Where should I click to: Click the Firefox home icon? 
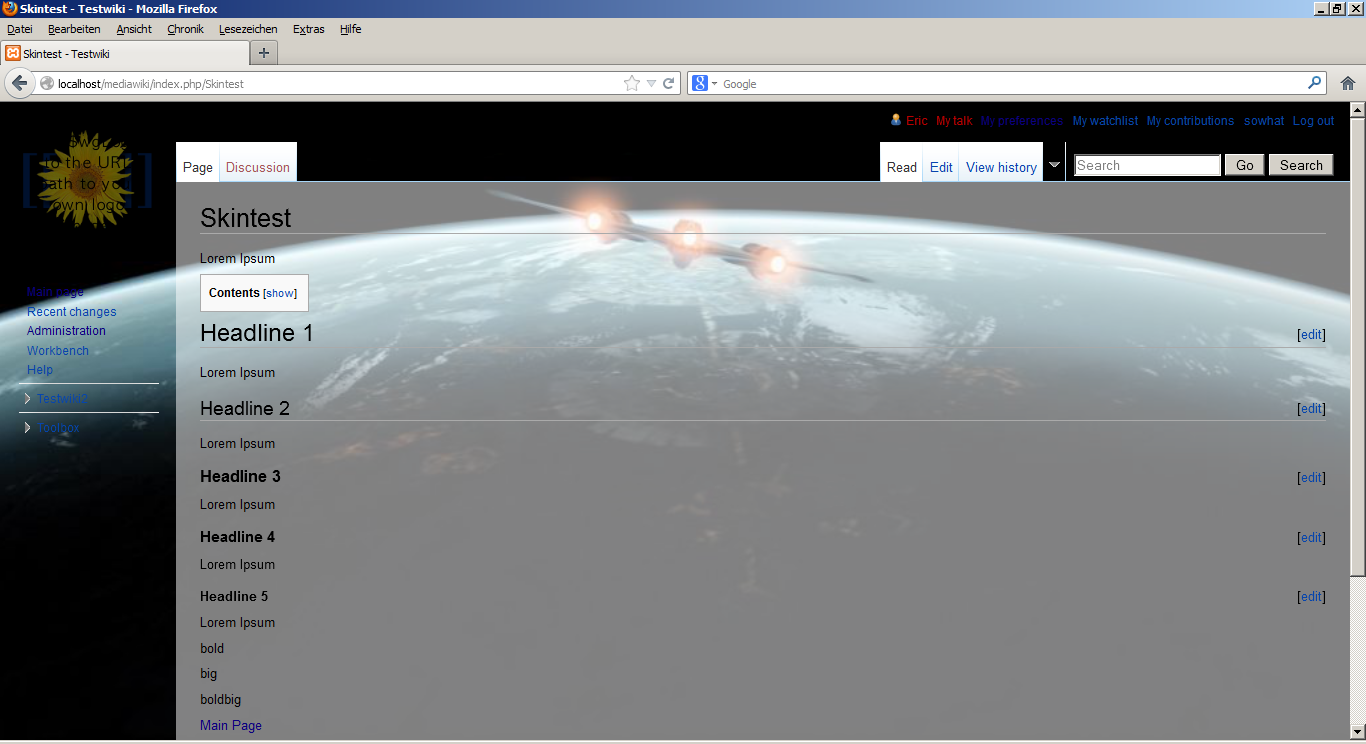point(1348,84)
